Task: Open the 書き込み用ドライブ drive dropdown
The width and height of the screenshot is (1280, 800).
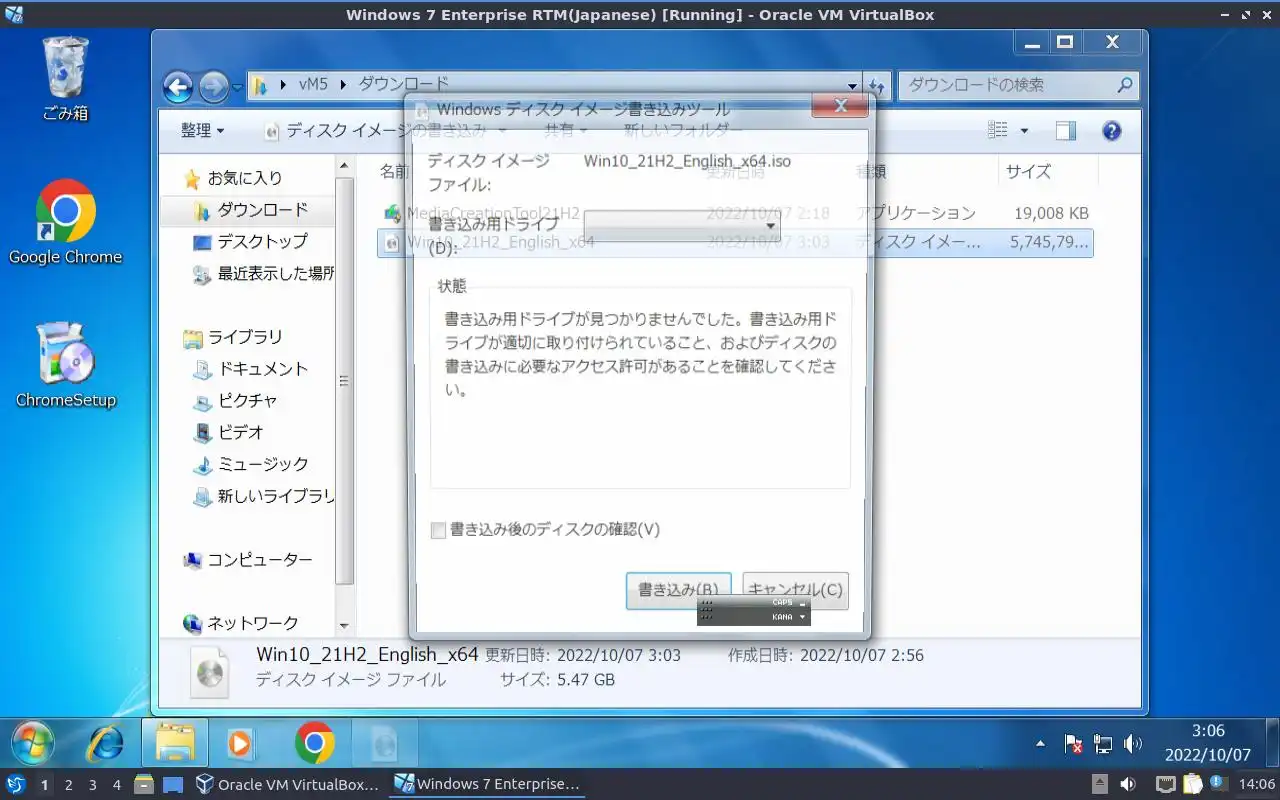Action: tap(682, 225)
